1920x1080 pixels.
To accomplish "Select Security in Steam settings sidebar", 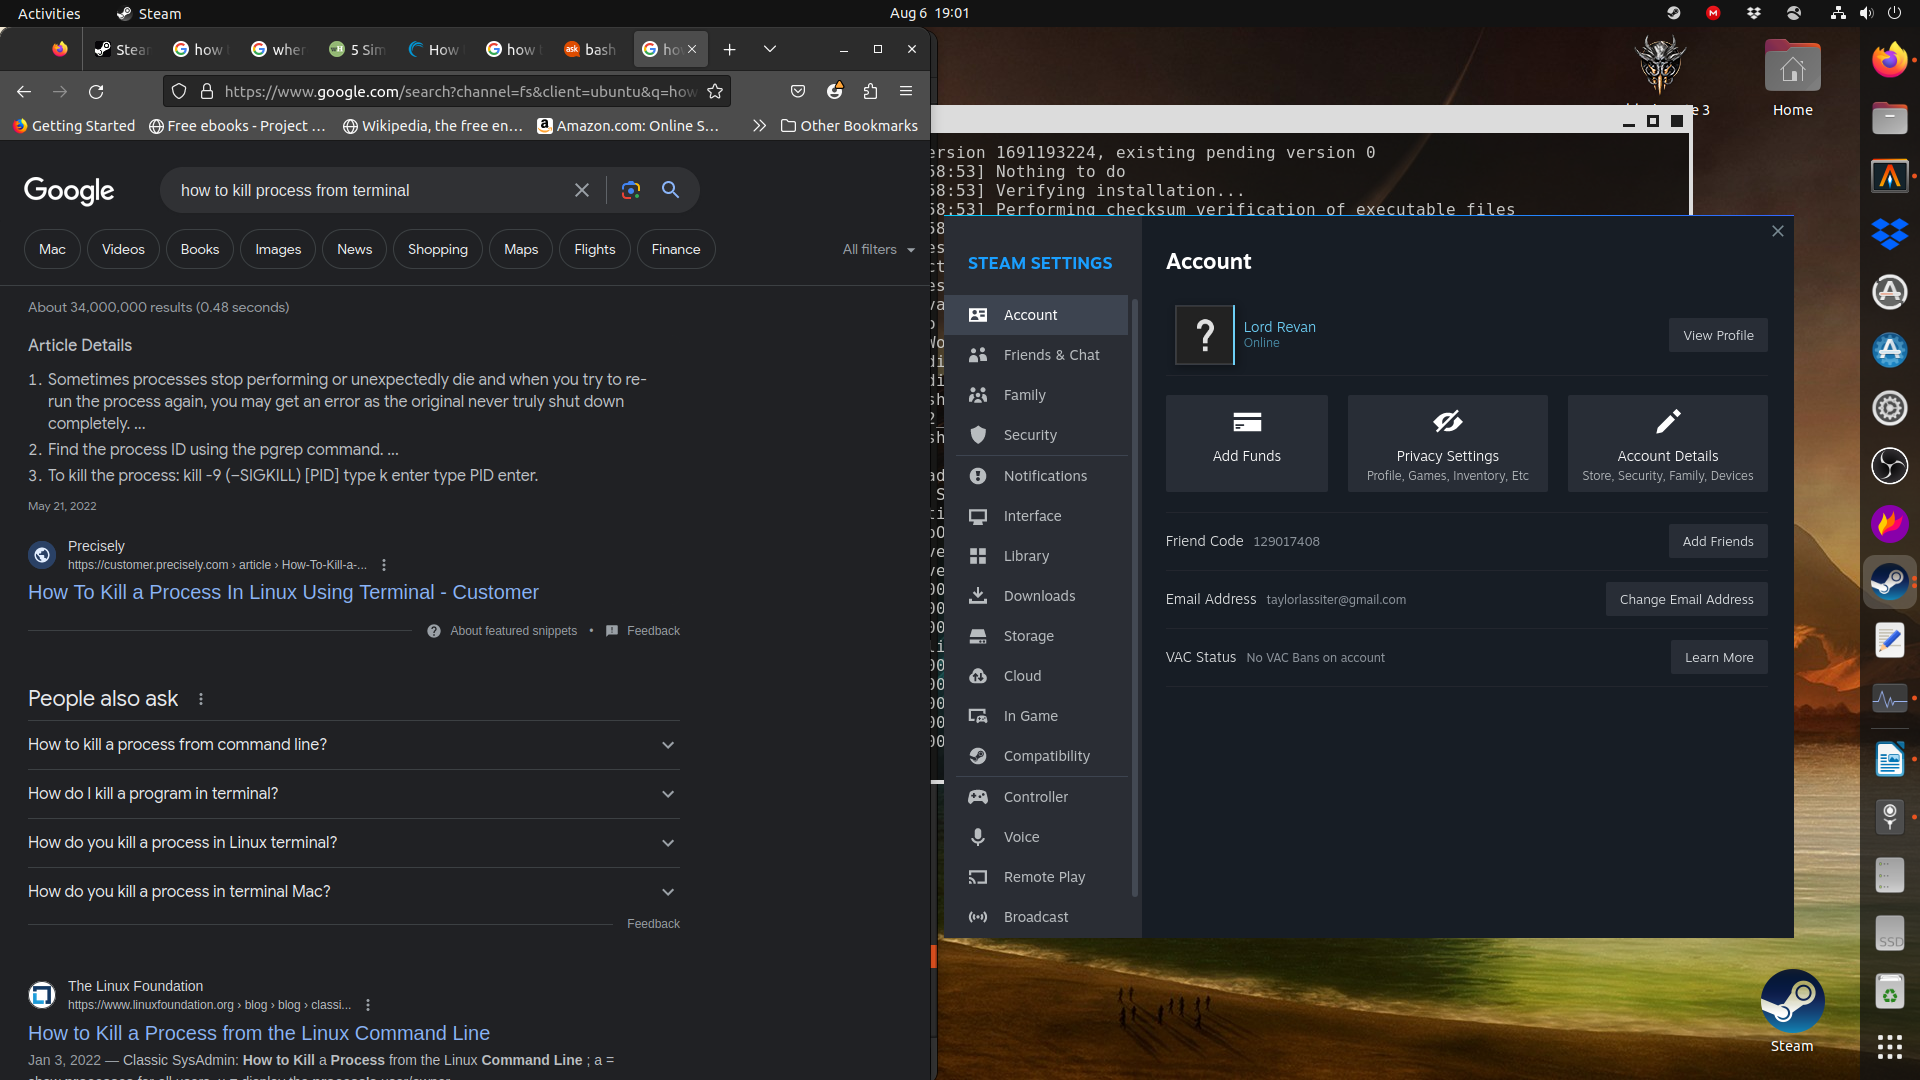I will tap(1030, 434).
